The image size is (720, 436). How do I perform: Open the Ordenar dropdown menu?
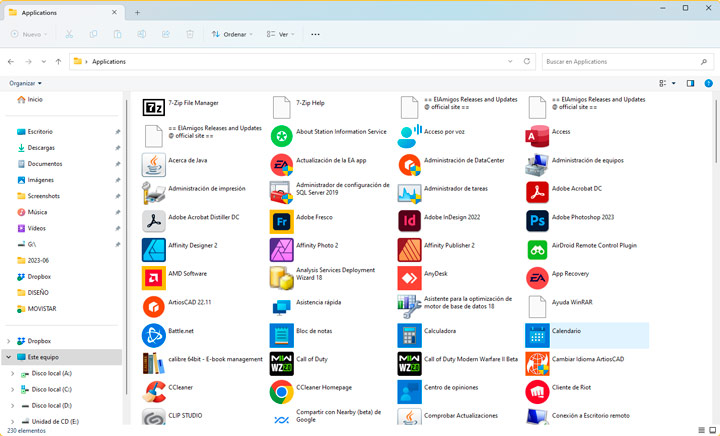[232, 34]
